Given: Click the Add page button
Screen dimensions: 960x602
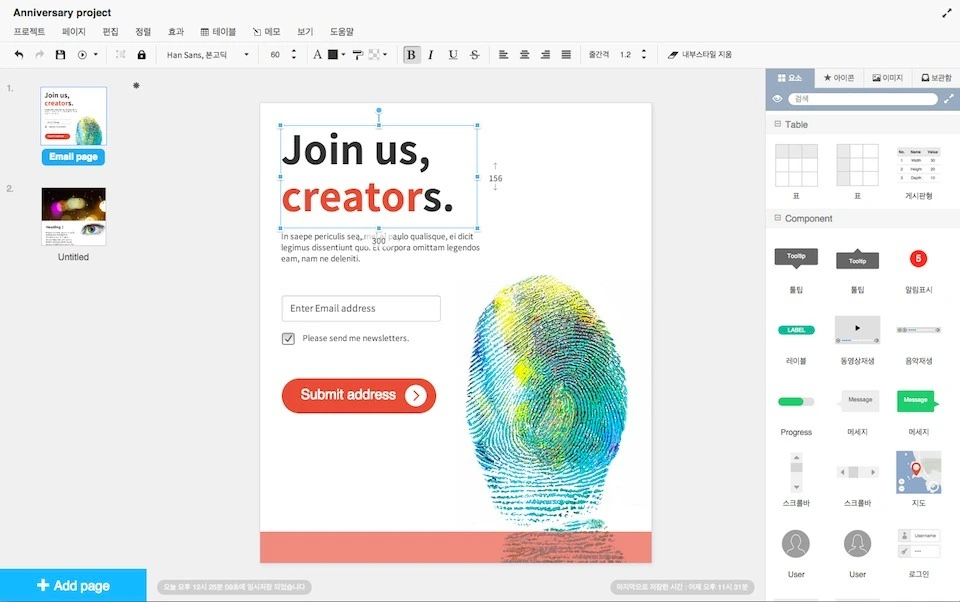Looking at the screenshot, I should 73,585.
